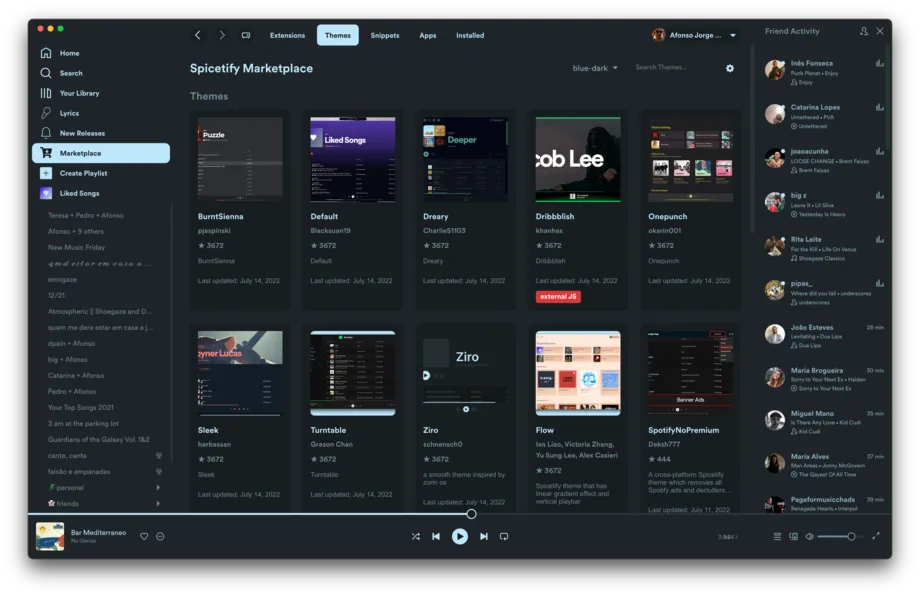Click the friend activity people icon

[x=863, y=31]
